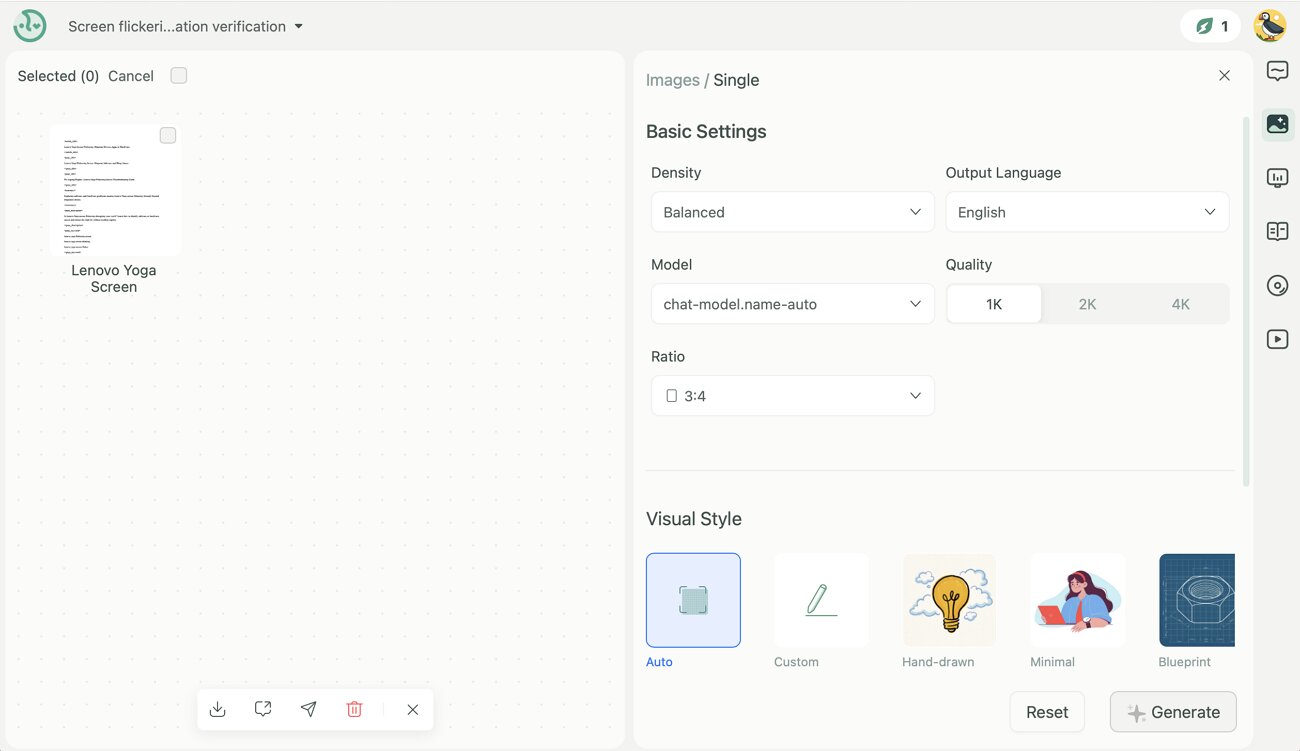Select the image generation sidebar icon
1300x751 pixels.
coord(1277,124)
